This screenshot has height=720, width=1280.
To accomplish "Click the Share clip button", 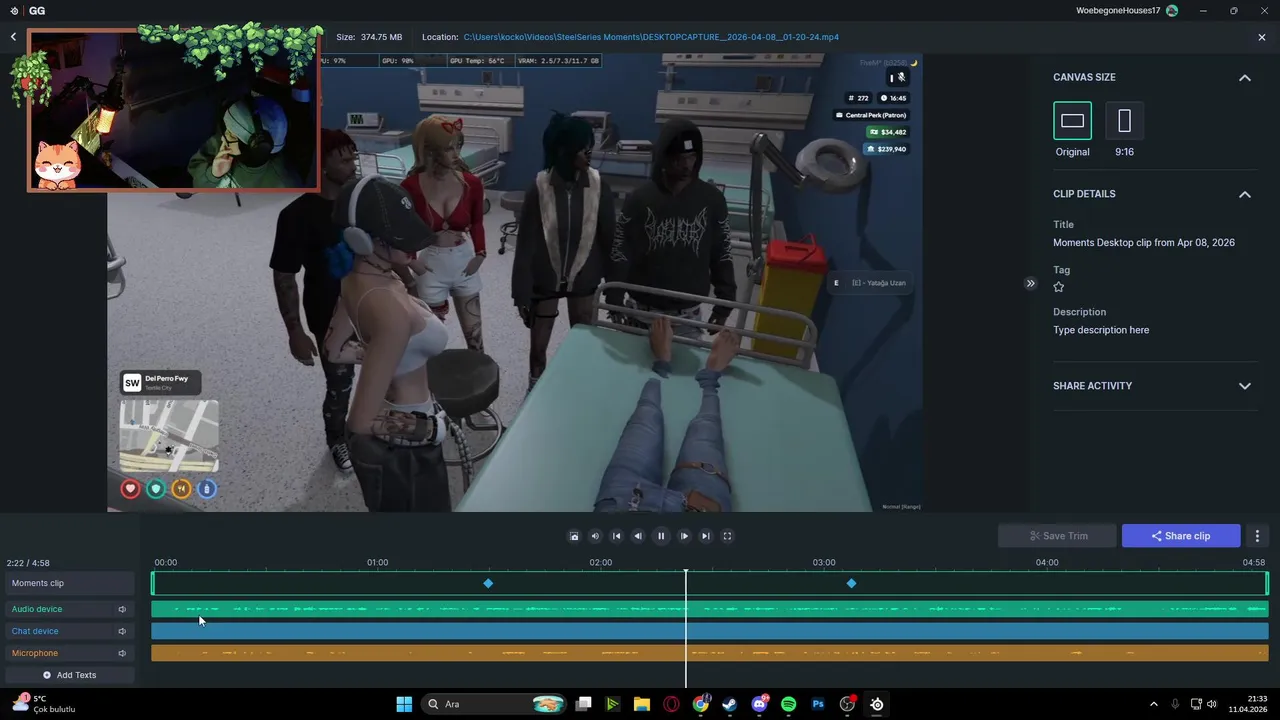I will [x=1181, y=536].
